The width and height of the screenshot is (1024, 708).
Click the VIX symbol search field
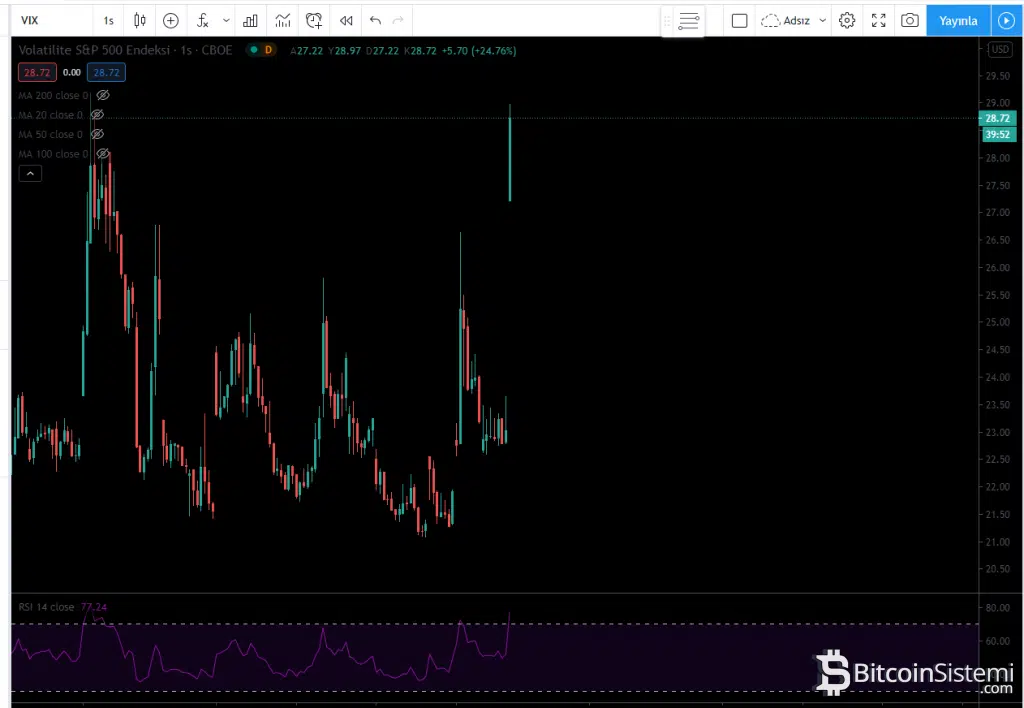pos(50,20)
